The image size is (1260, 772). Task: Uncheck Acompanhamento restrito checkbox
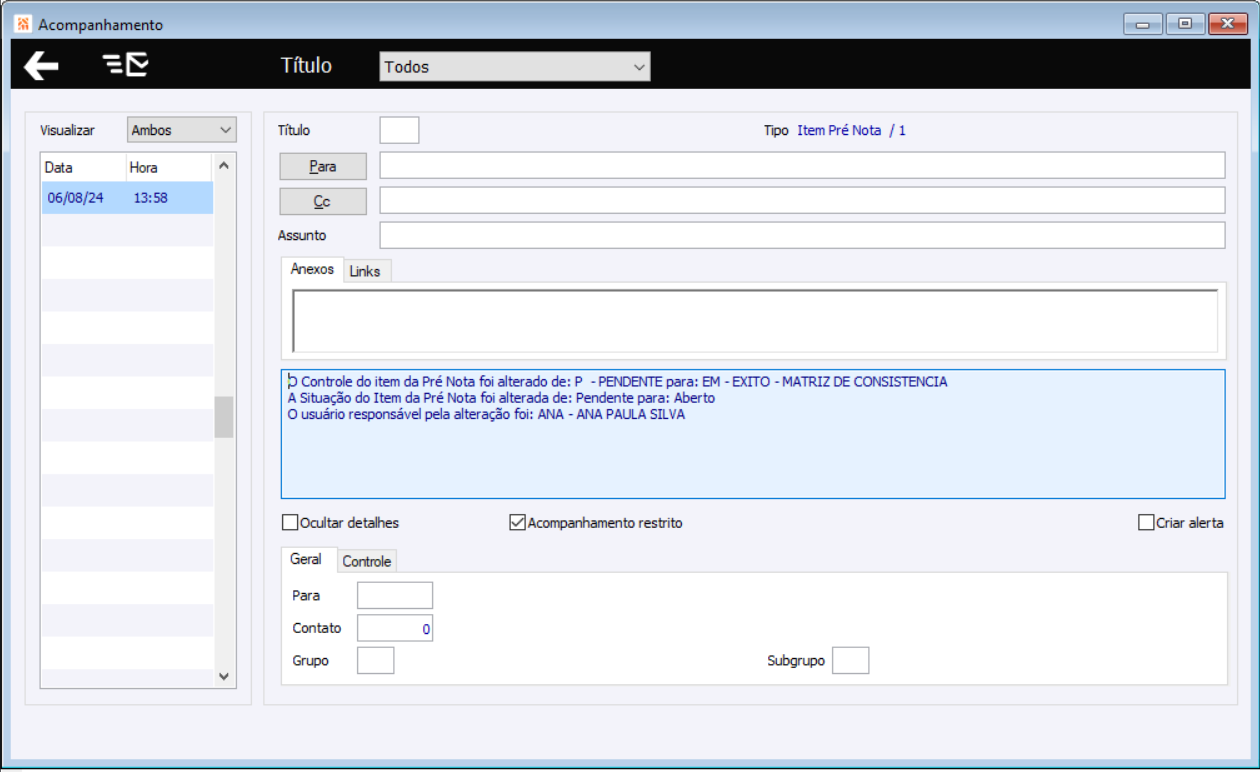(x=517, y=522)
